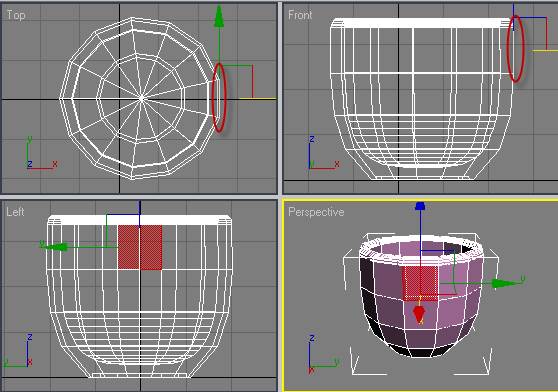Click the Top viewport label
This screenshot has width=558, height=392.
point(16,15)
